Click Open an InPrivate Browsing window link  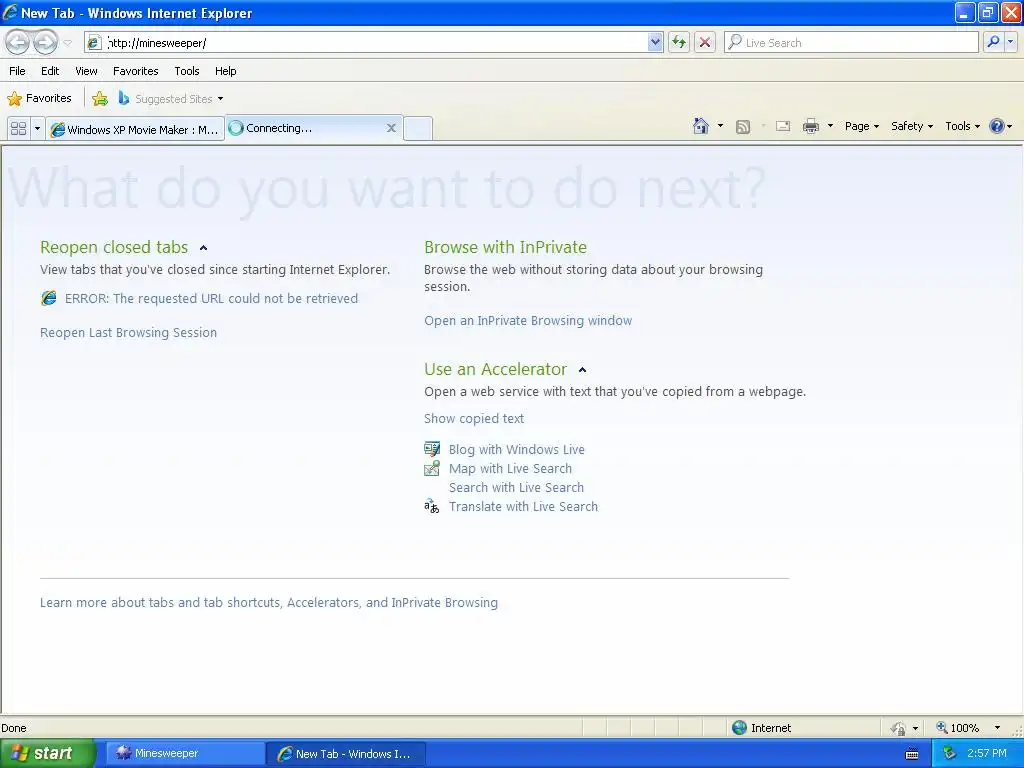[528, 321]
